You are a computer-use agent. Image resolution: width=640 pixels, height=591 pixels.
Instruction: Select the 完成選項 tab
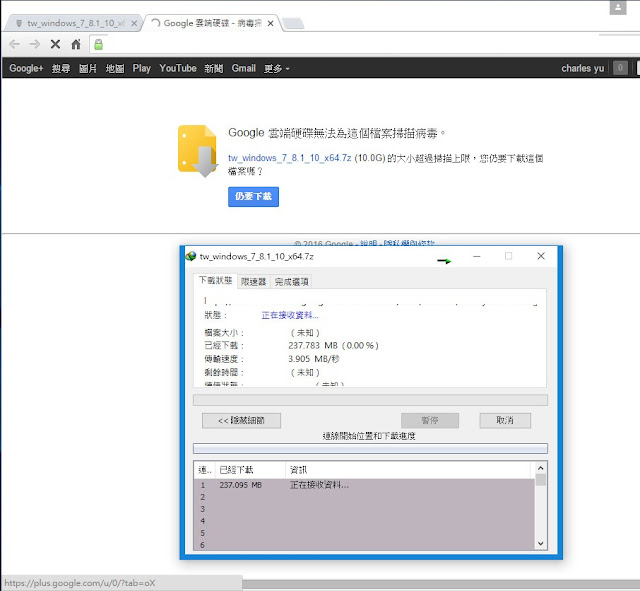(x=291, y=282)
